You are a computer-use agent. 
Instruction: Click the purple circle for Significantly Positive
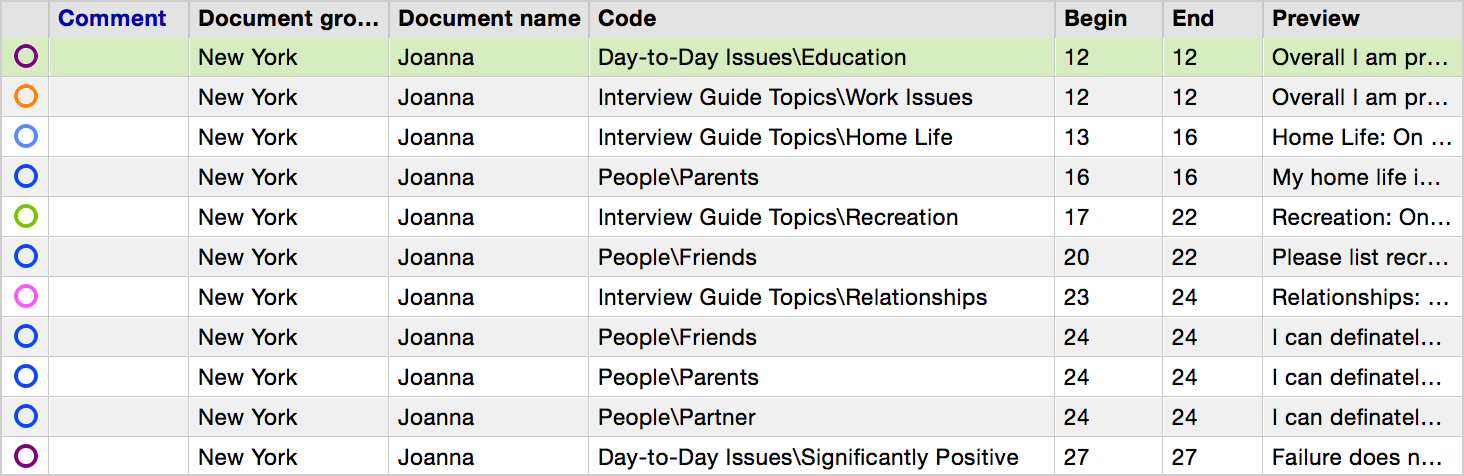[x=26, y=457]
